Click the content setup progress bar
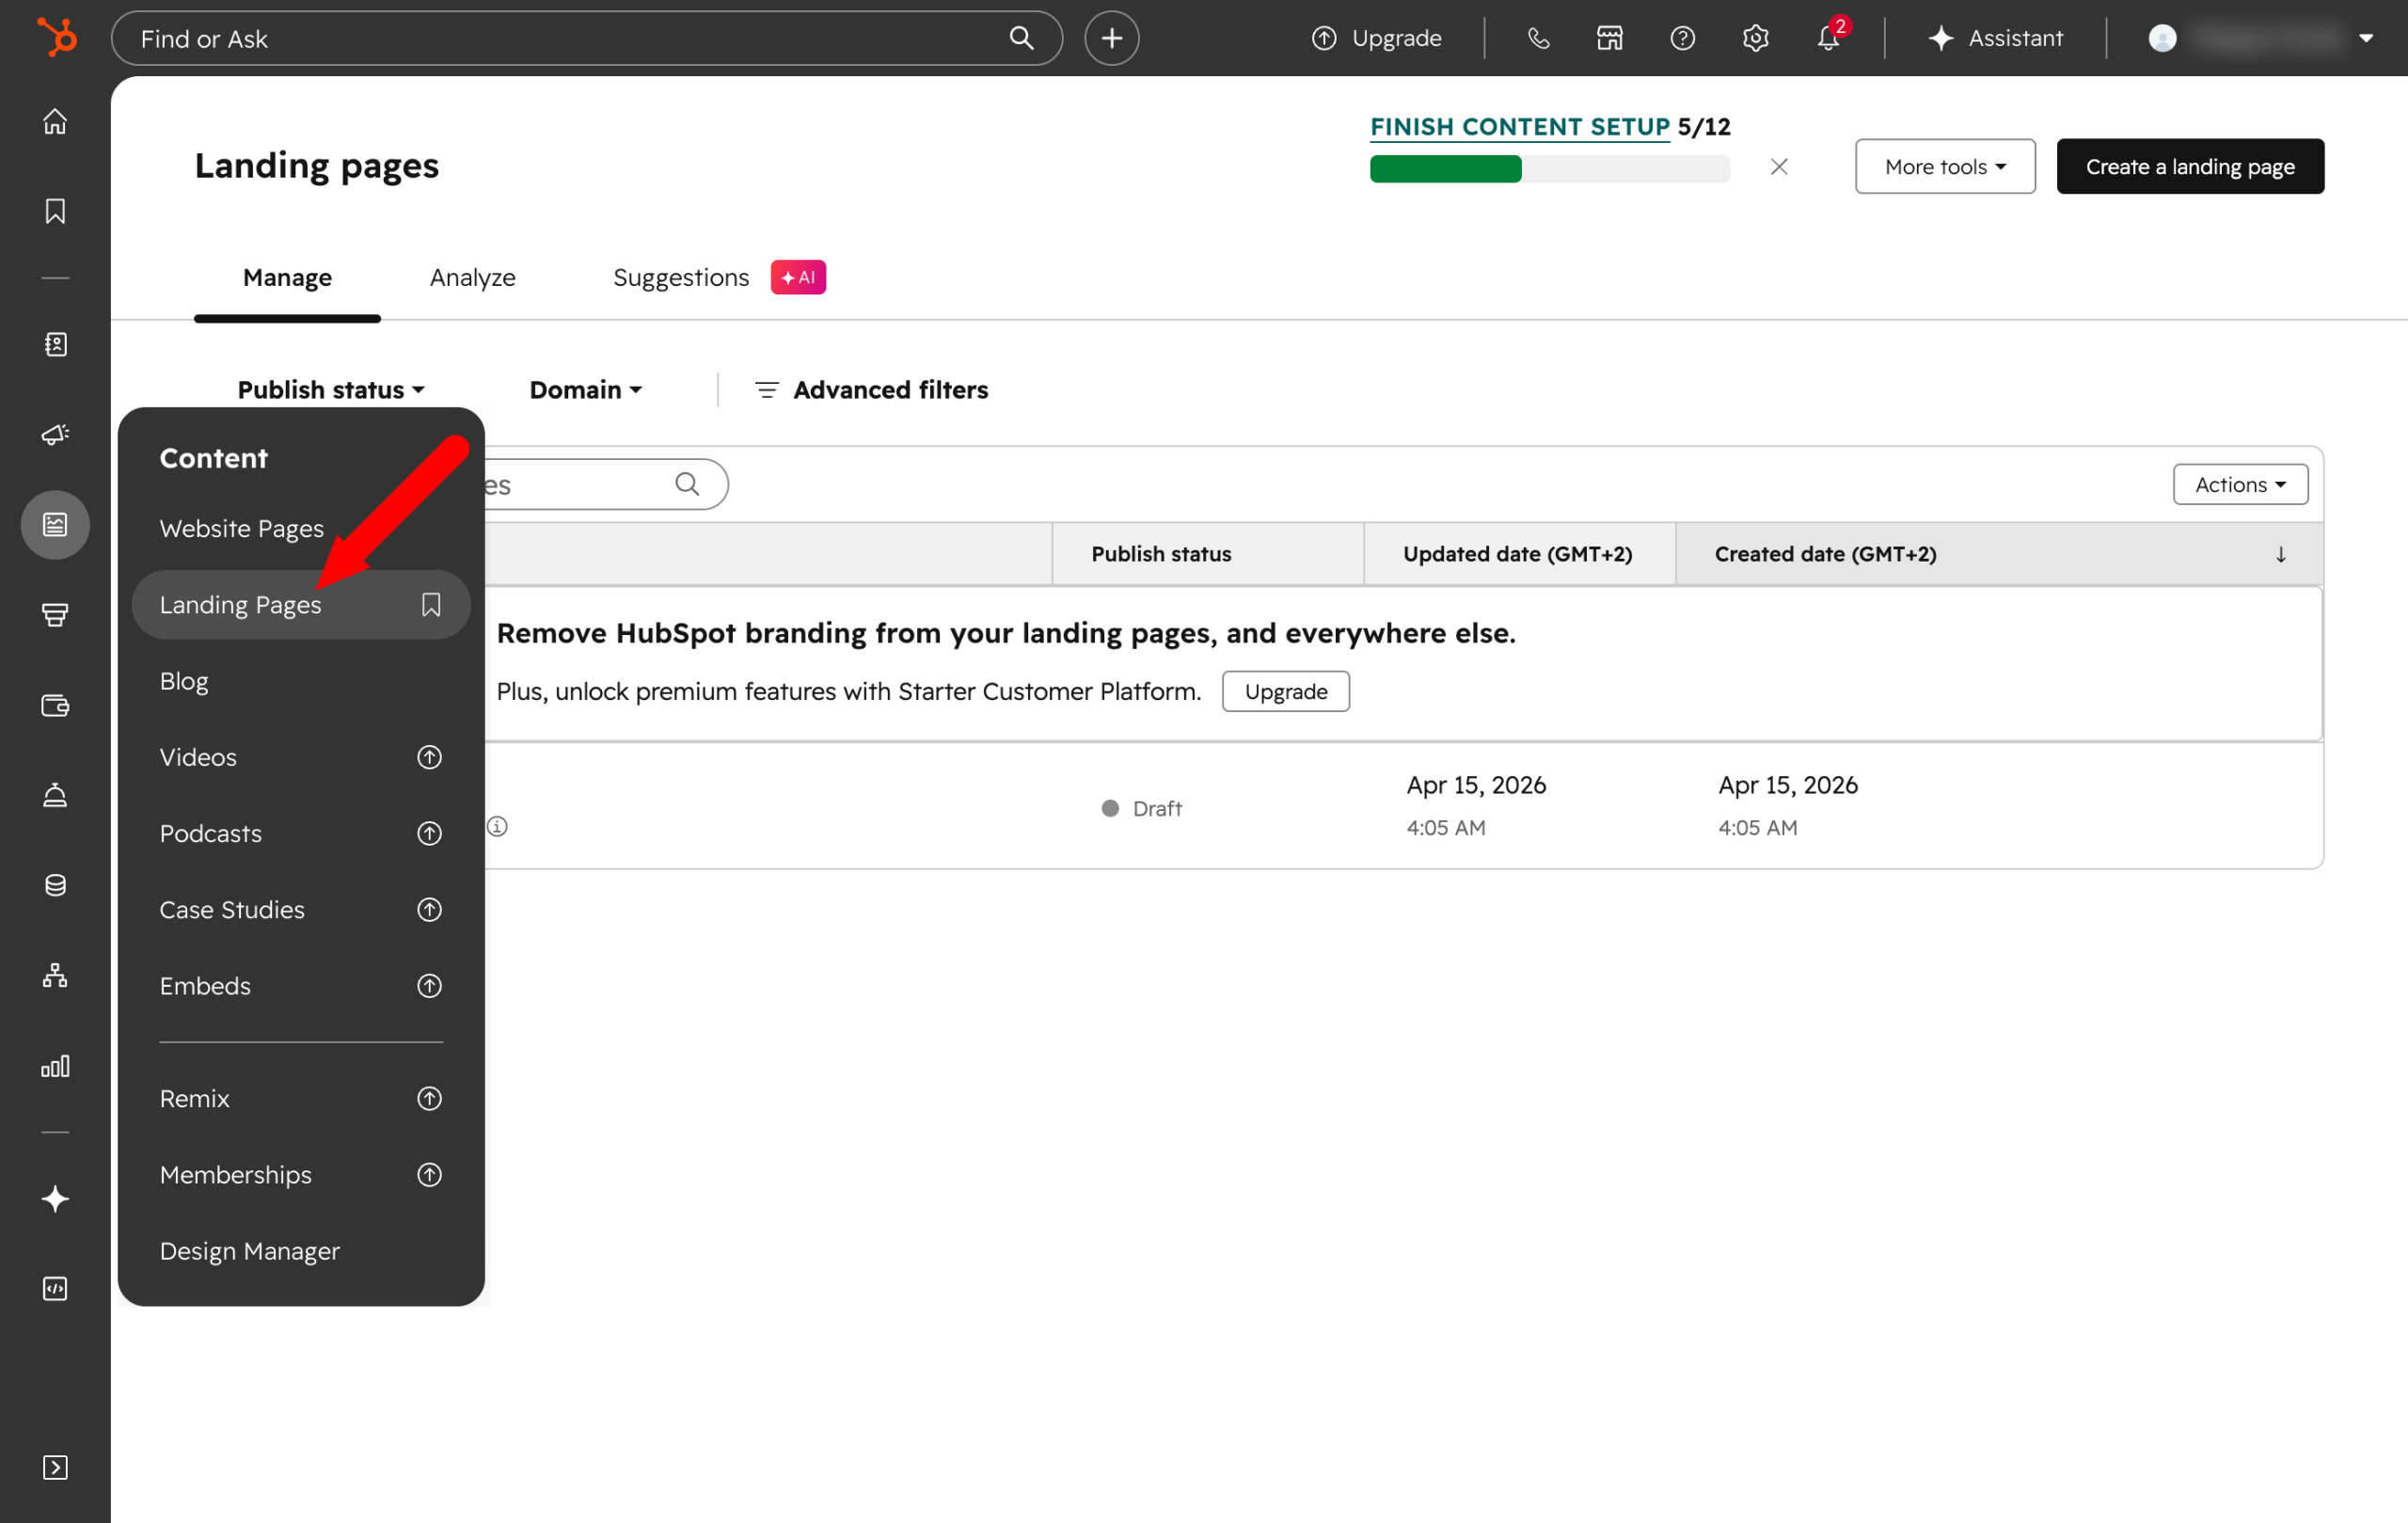Image resolution: width=2408 pixels, height=1523 pixels. pos(1549,169)
